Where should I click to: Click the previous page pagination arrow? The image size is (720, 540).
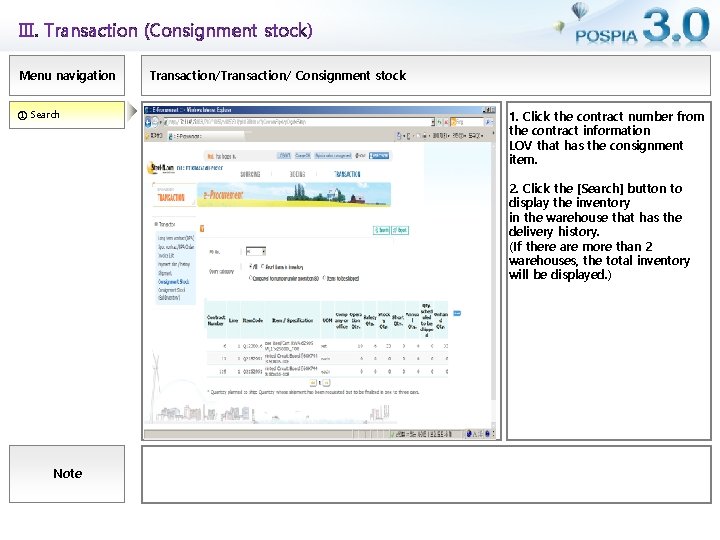coord(313,382)
